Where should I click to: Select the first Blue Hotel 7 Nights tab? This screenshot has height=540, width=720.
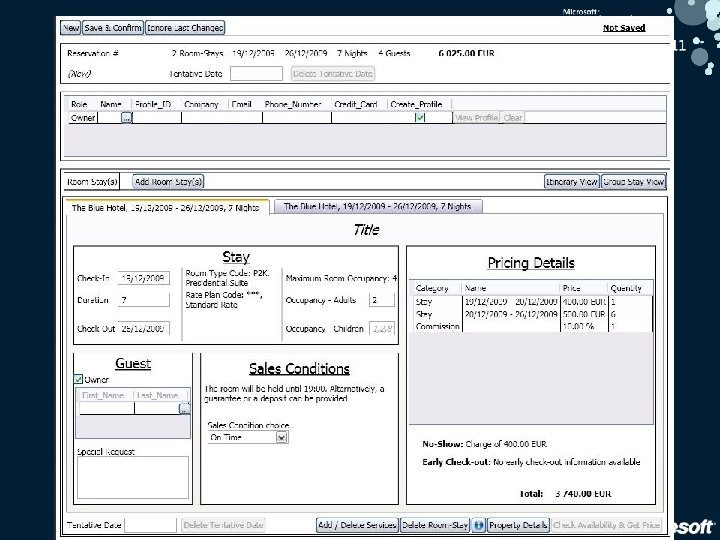tap(167, 207)
